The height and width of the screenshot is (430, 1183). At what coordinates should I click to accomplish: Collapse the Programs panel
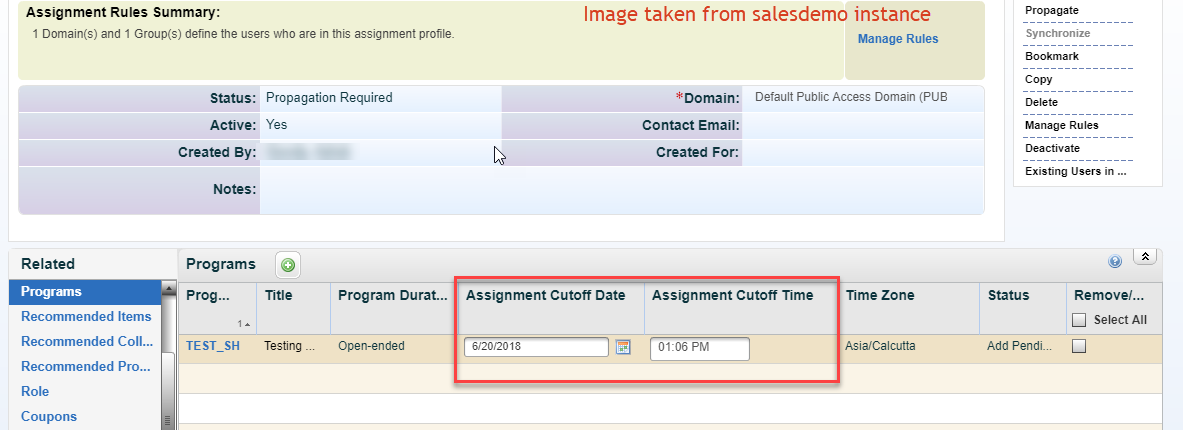(x=1145, y=256)
